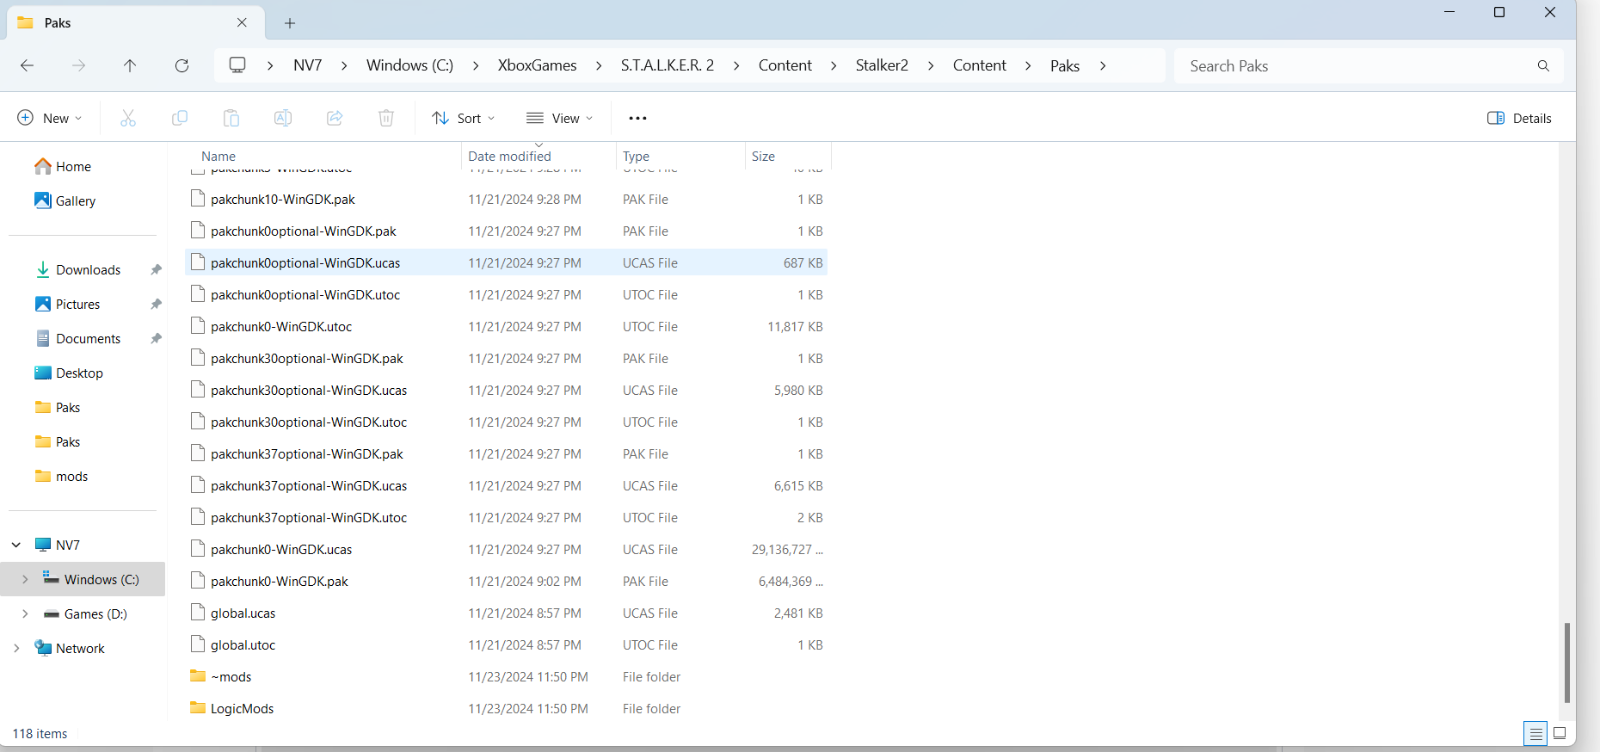Expand chevron after XboxGames breadcrumb
1600x752 pixels.
598,66
